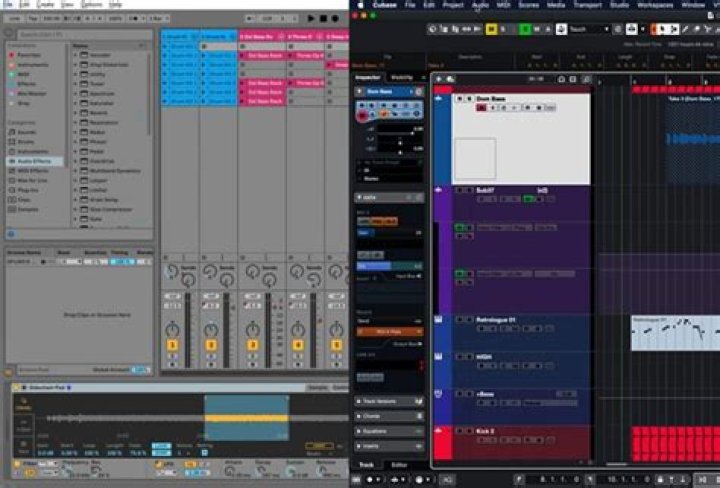The height and width of the screenshot is (488, 720).
Task: Open track presets icon beside add track
Action: tap(450, 79)
